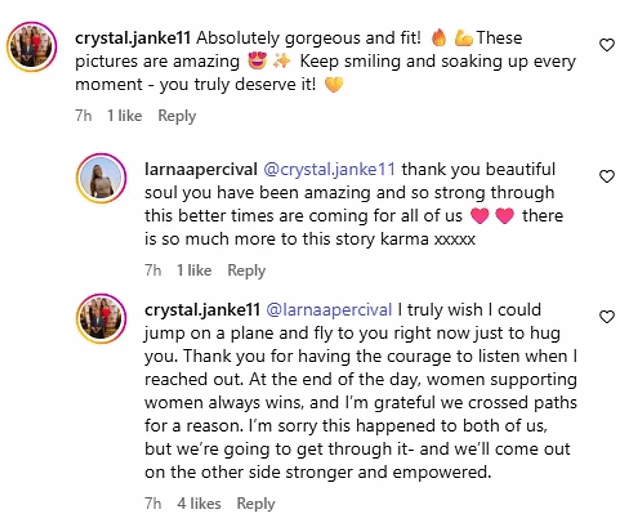Click crystal.janke11's avatar beside the bottom comment
The width and height of the screenshot is (628, 512).
click(x=99, y=319)
